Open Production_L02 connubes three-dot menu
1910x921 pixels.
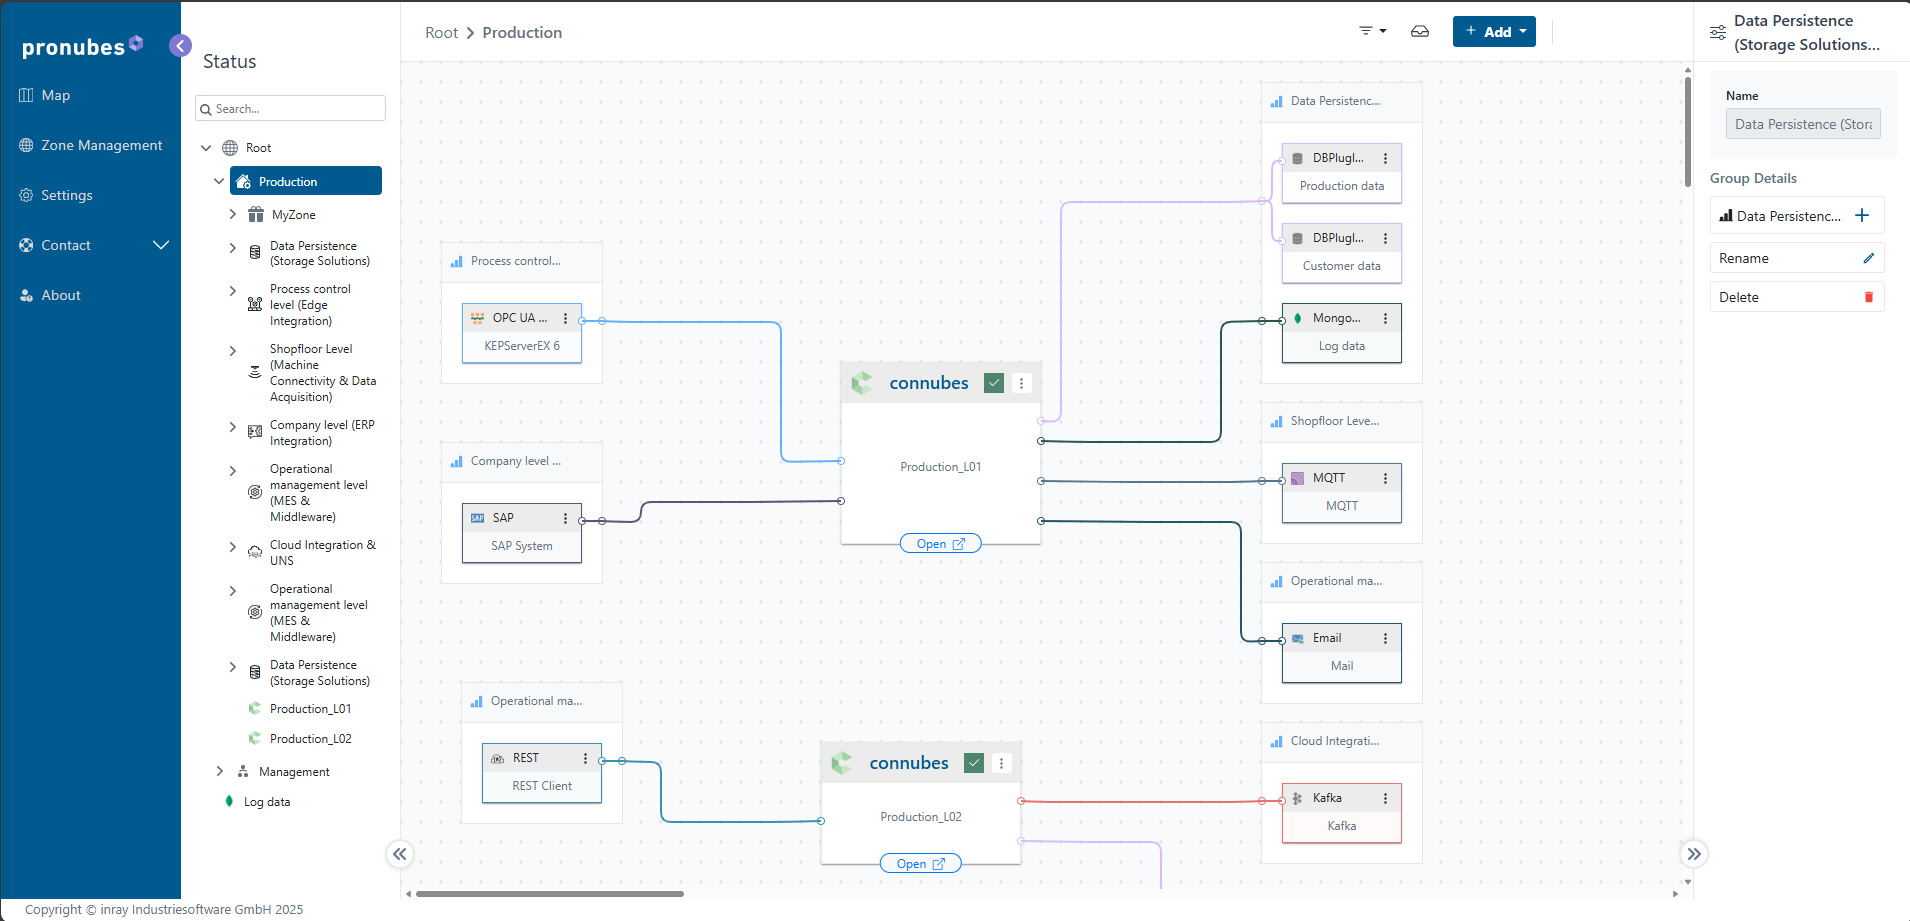click(1001, 763)
